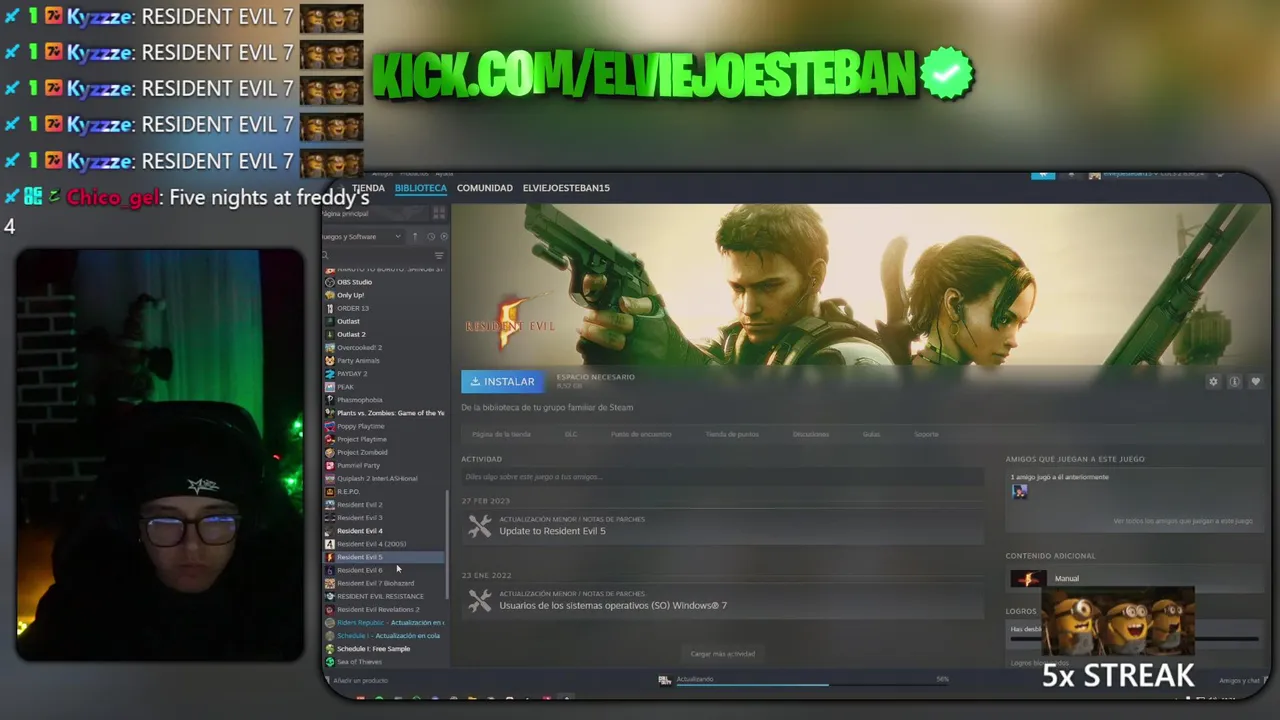Open Amigos y chat at bottom right

point(1239,681)
